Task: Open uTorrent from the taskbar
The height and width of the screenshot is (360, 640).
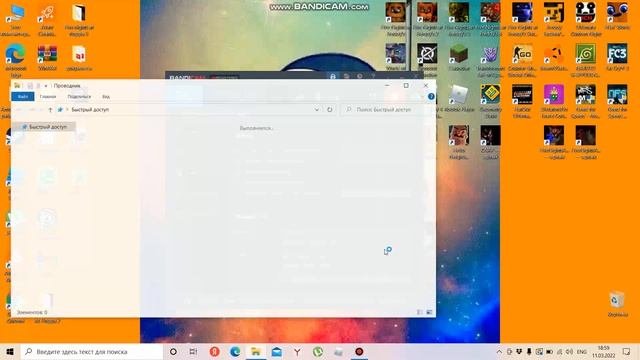Action: tap(318, 351)
